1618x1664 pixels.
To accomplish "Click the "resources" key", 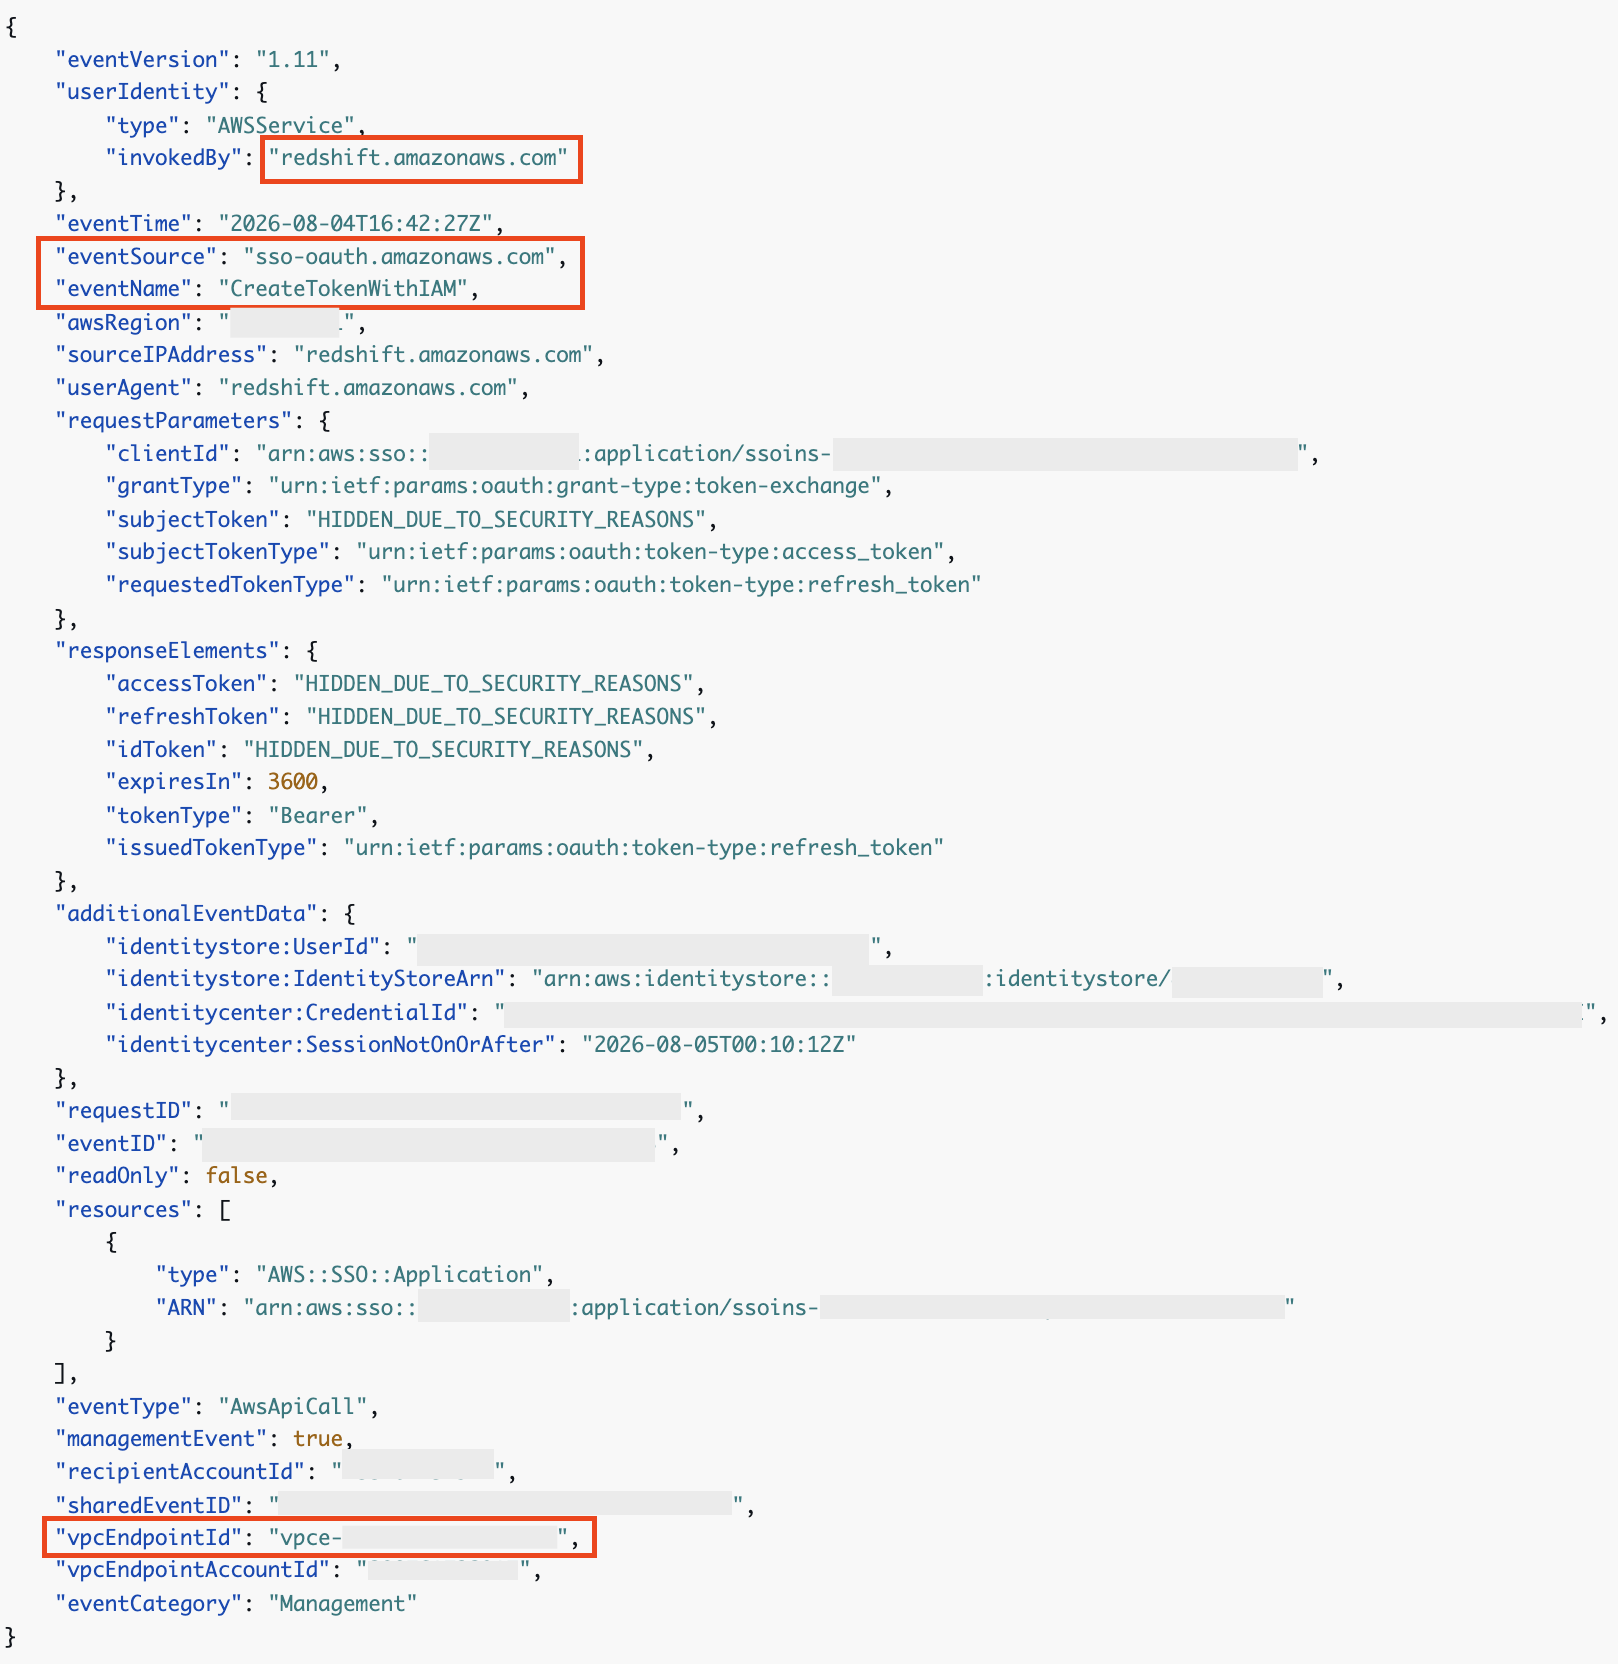I will (x=124, y=1210).
